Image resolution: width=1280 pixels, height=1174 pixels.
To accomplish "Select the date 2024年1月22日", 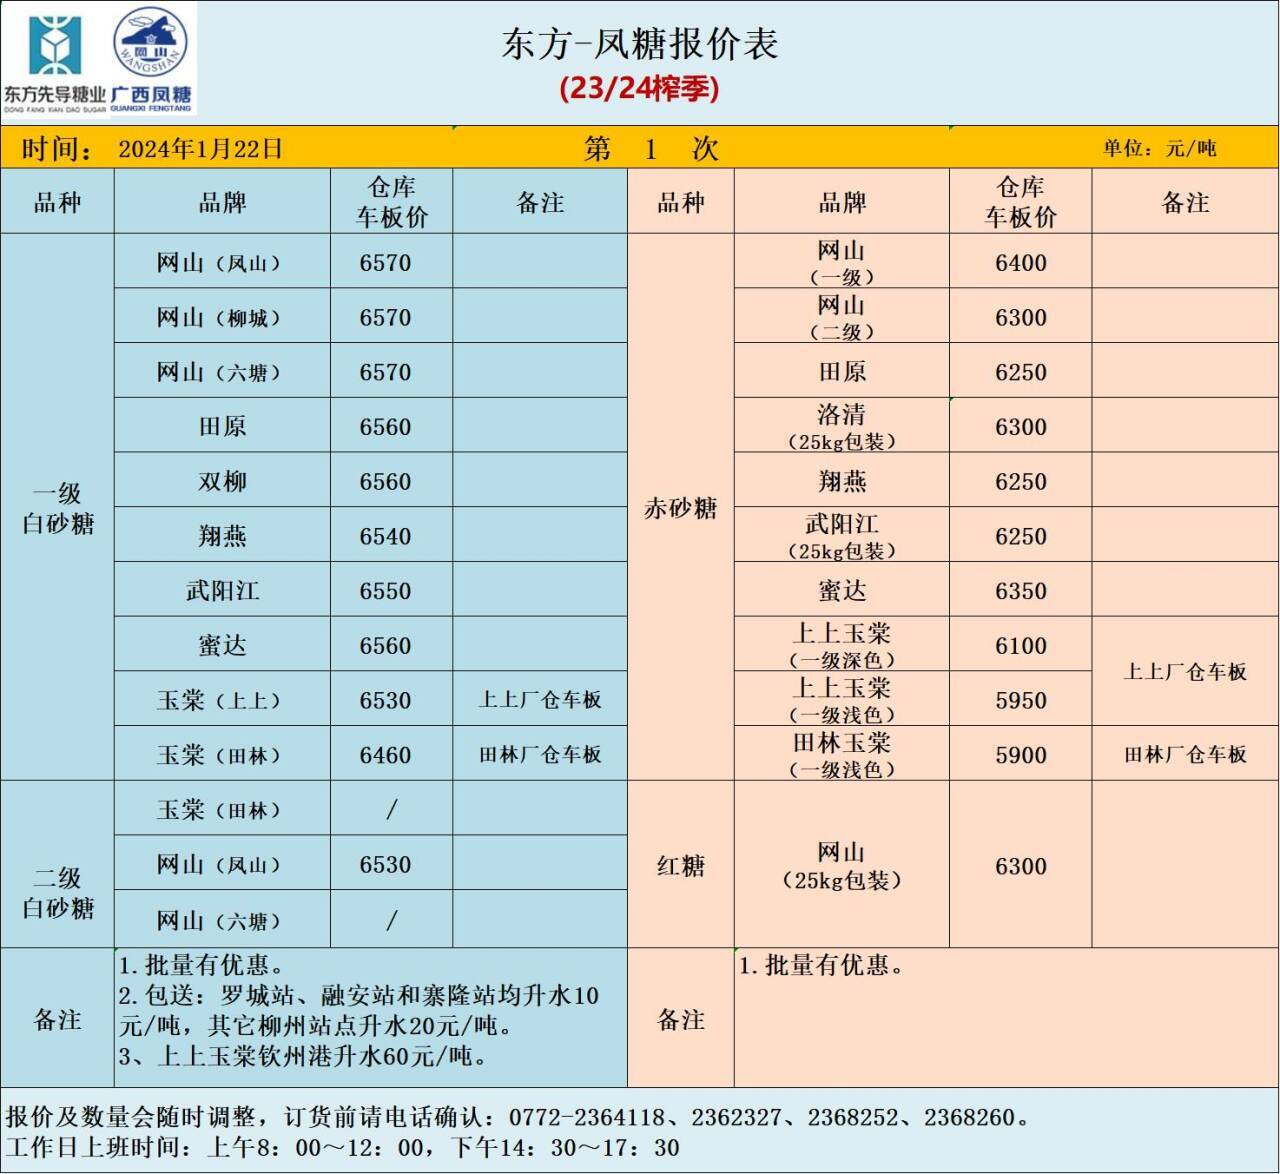I will pos(200,149).
